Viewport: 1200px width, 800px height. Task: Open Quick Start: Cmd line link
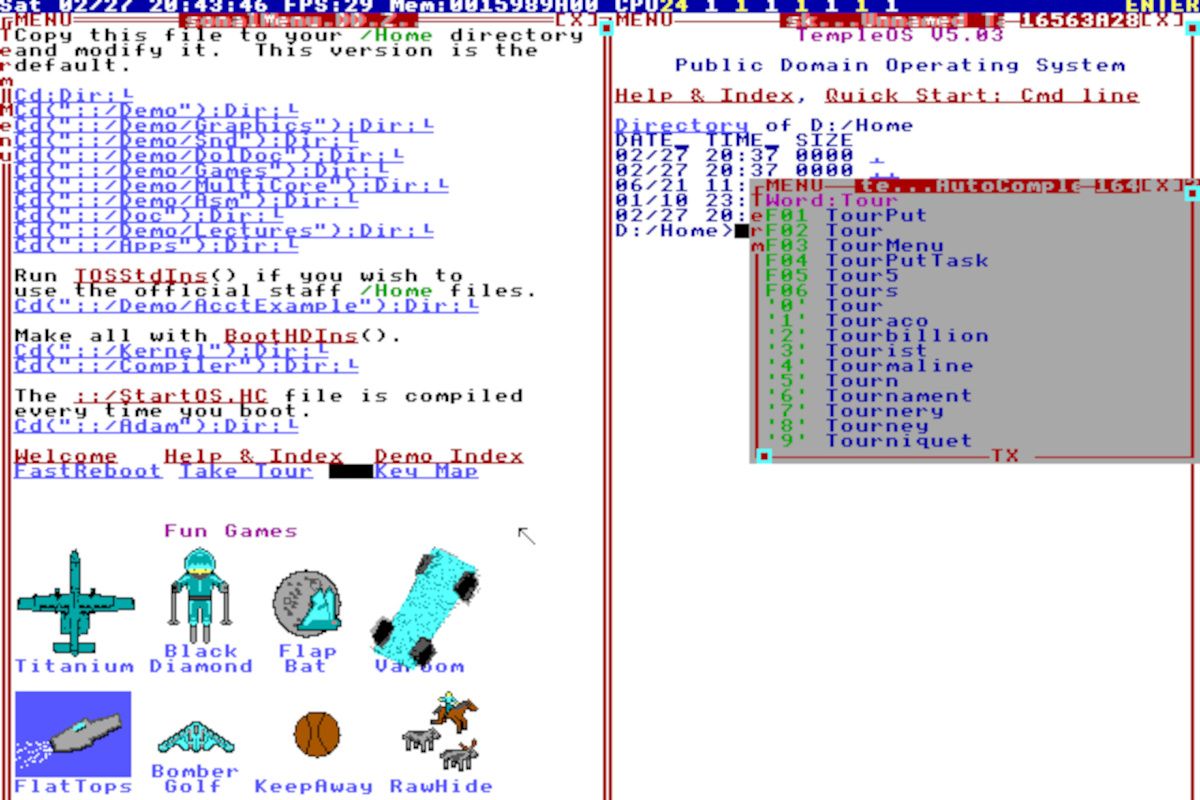pos(982,96)
